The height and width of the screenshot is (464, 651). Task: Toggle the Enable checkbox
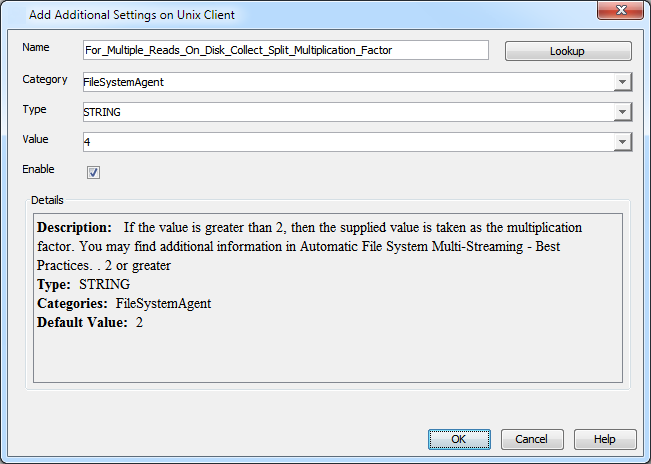93,172
